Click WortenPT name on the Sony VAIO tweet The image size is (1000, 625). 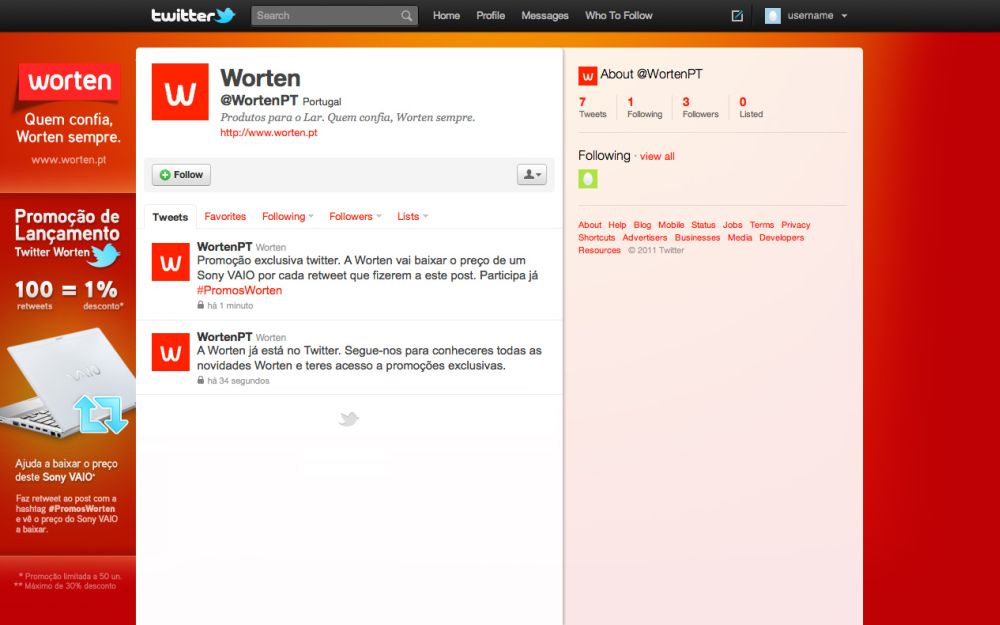[x=224, y=246]
